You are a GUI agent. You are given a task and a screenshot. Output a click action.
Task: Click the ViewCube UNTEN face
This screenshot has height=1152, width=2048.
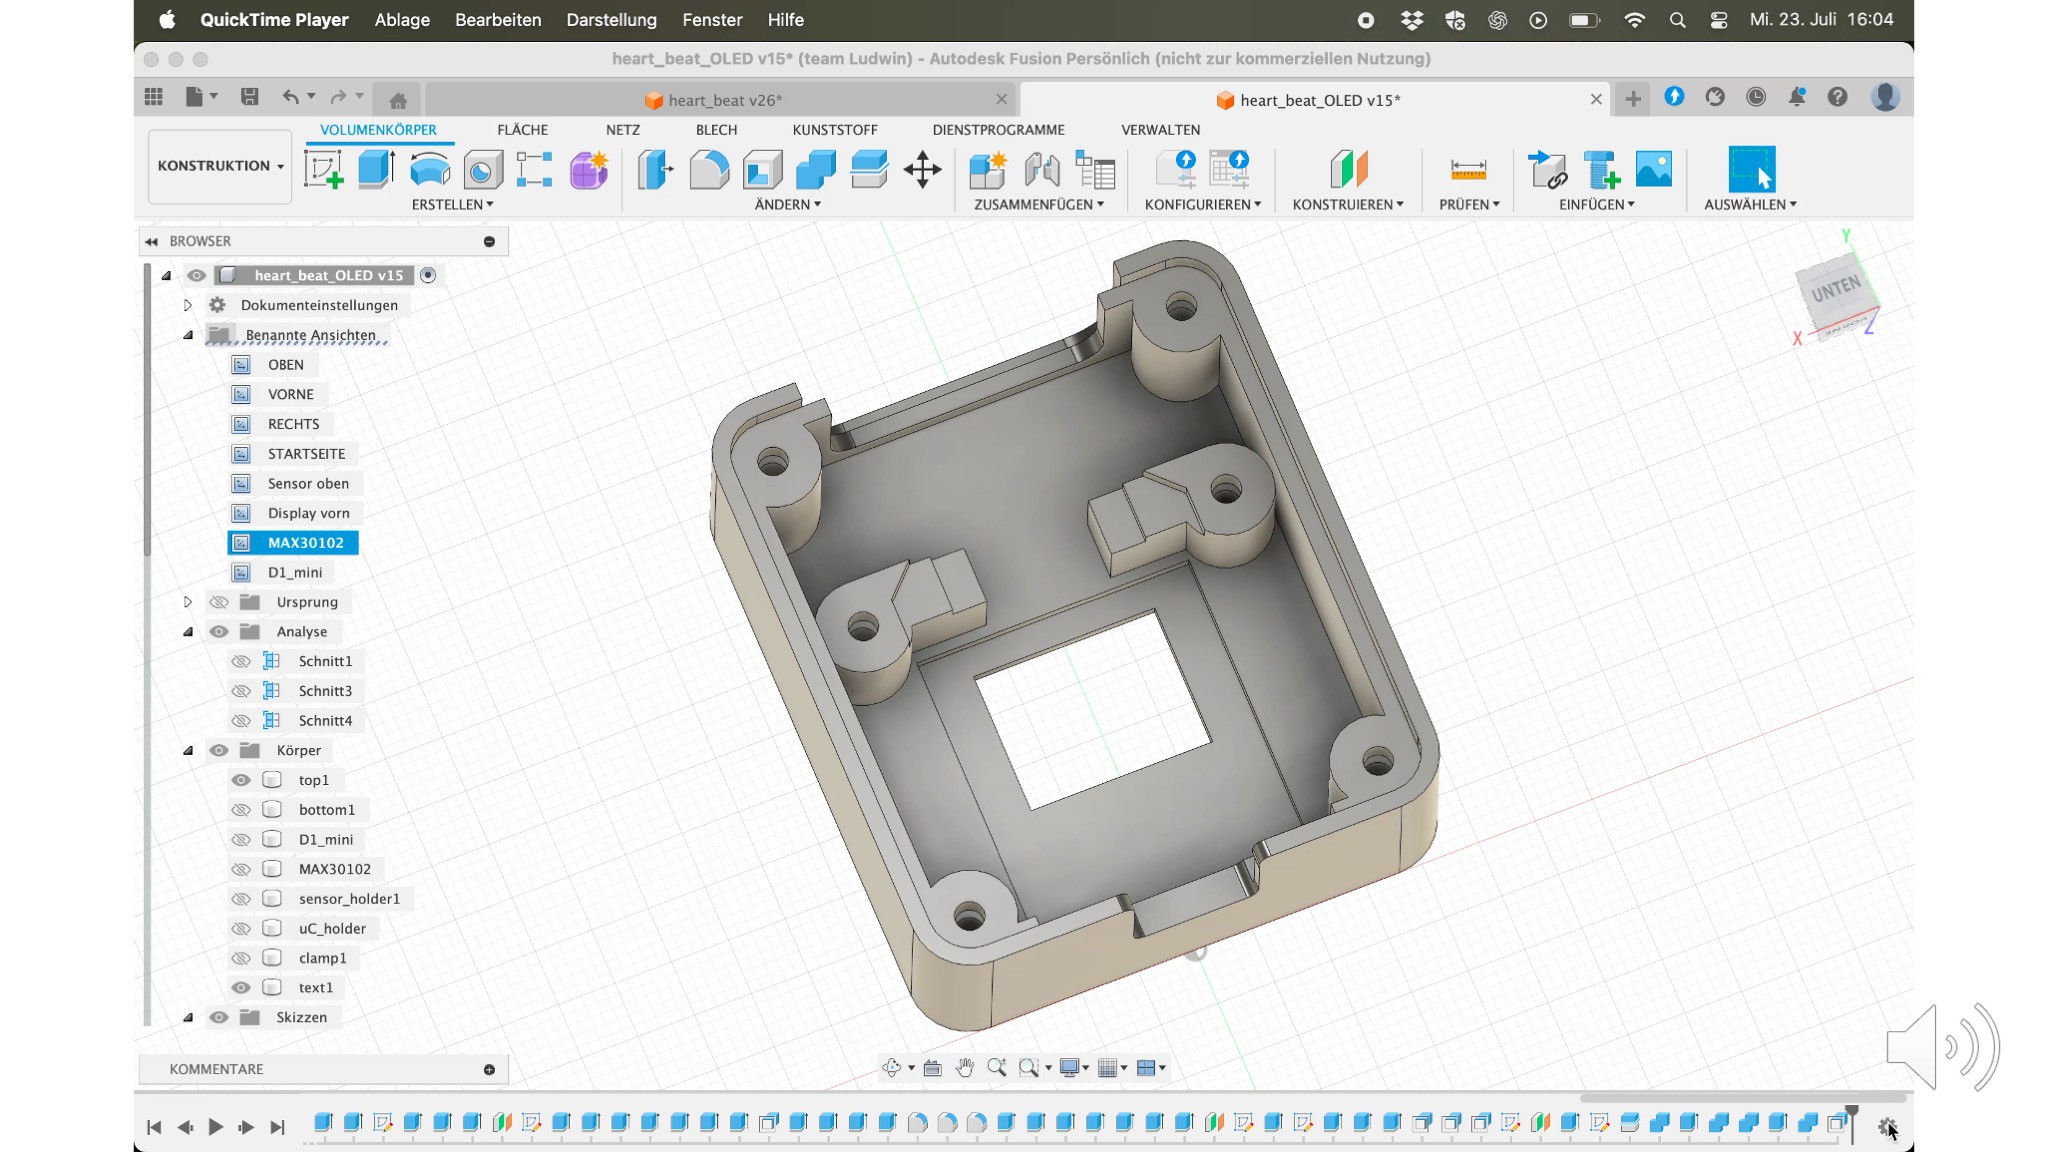1835,291
